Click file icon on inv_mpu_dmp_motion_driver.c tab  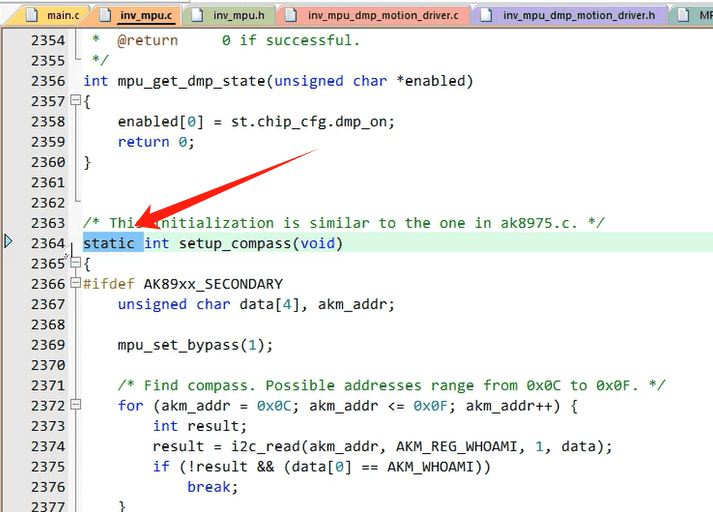pyautogui.click(x=291, y=15)
